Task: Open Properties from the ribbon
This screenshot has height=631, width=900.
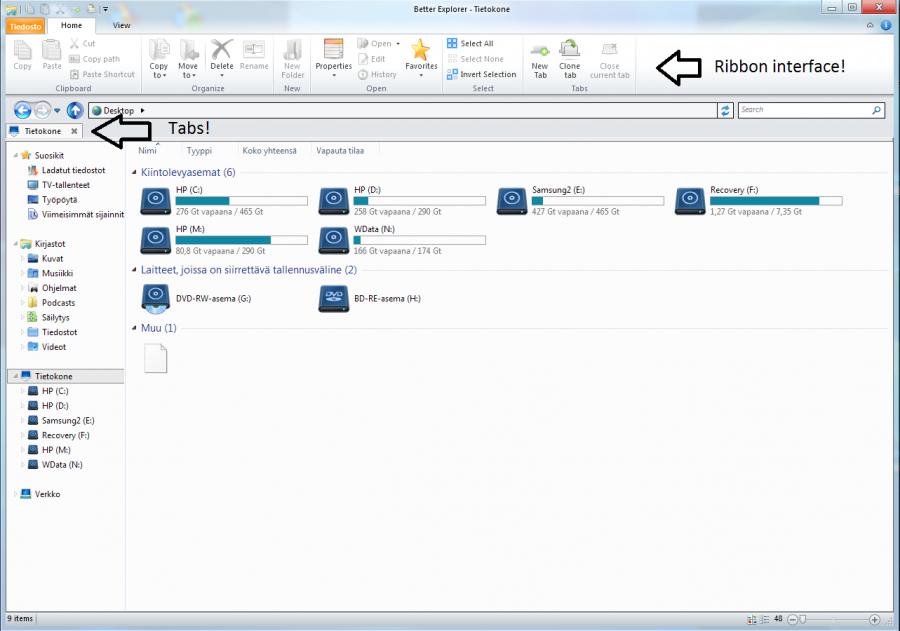Action: click(333, 52)
